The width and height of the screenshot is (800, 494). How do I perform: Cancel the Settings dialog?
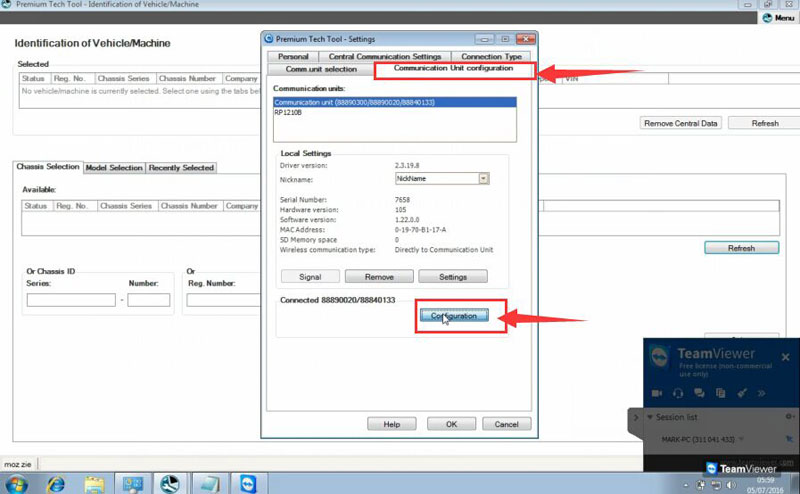pos(506,424)
